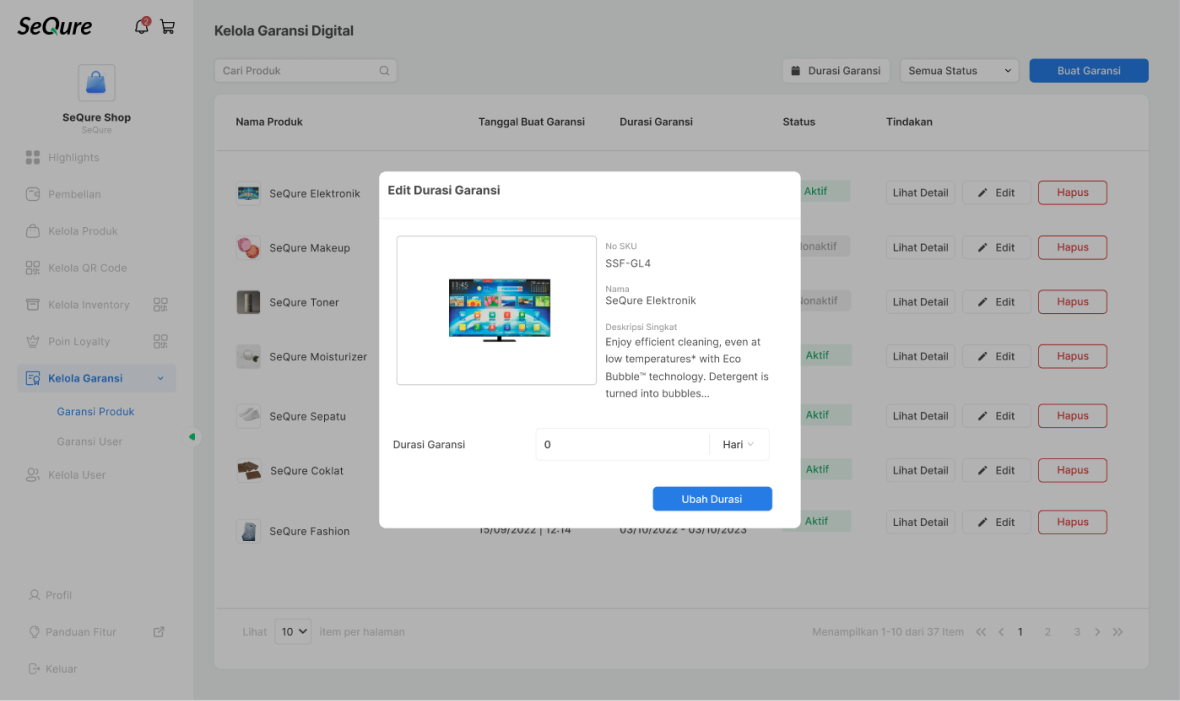Open Kelola QR Code menu
Screen dimensions: 1180x701
[87, 268]
